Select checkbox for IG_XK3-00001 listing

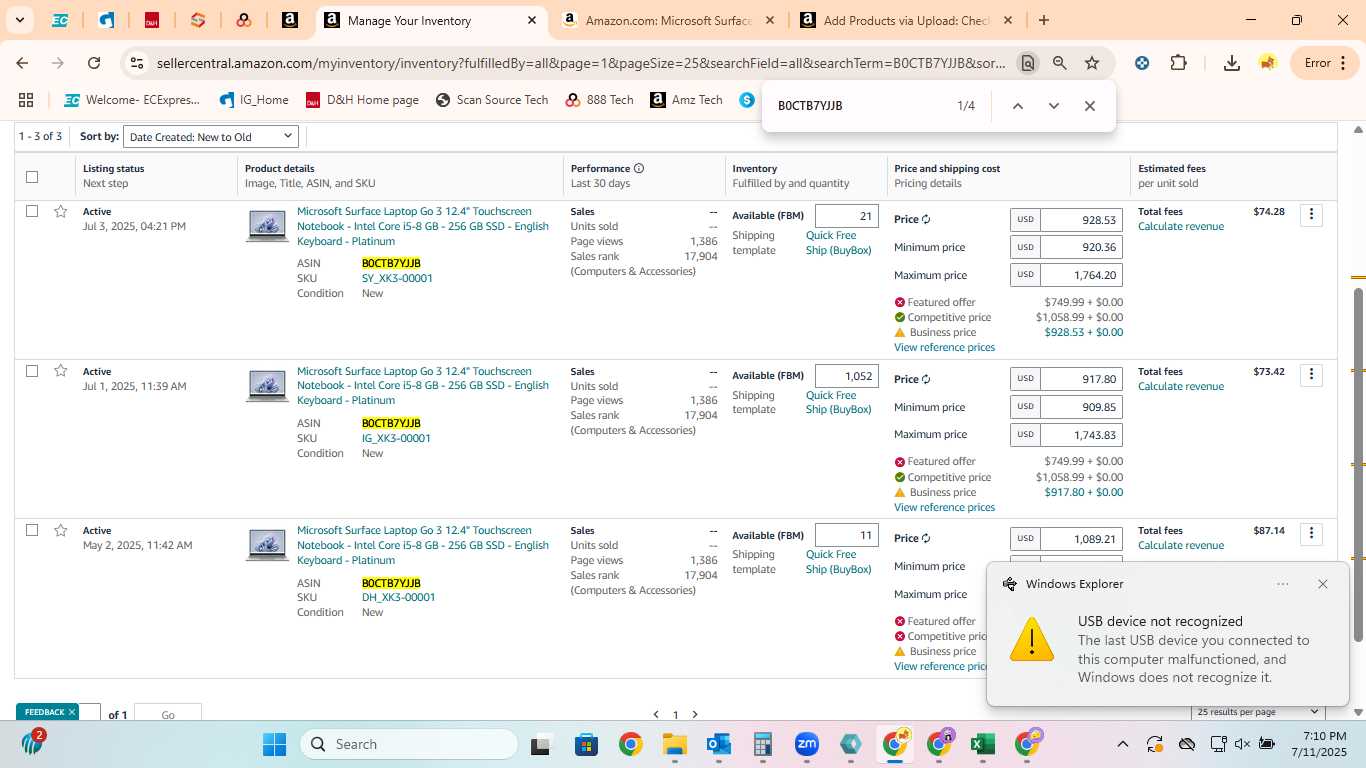pos(32,371)
